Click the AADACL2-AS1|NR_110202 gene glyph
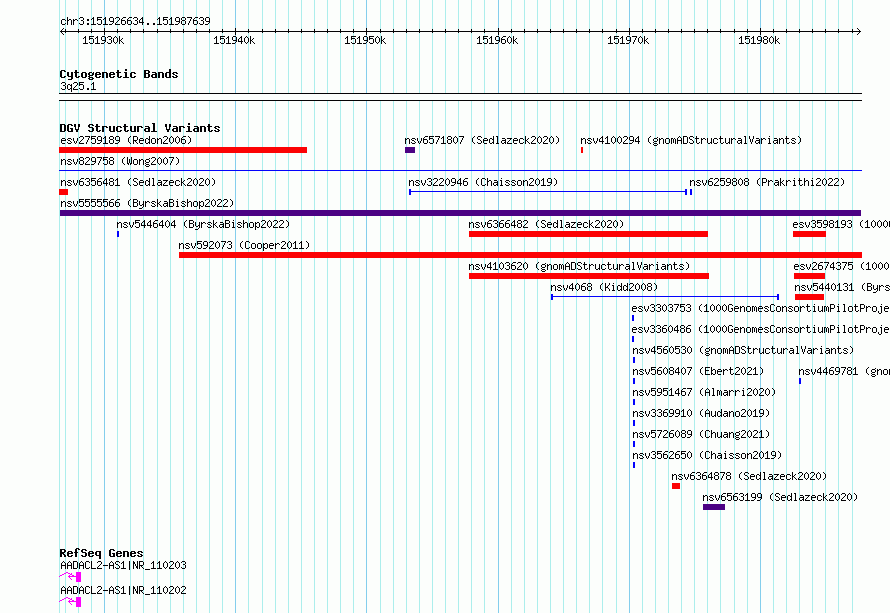Image resolution: width=890 pixels, height=613 pixels. click(x=70, y=602)
